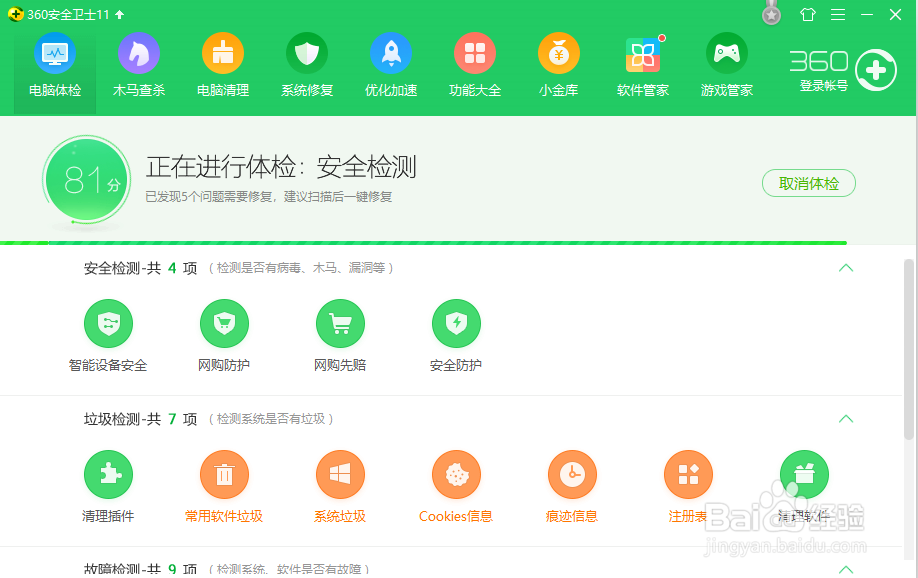The width and height of the screenshot is (918, 578).
Task: Click 智能设备安全 icon
Action: click(x=108, y=323)
